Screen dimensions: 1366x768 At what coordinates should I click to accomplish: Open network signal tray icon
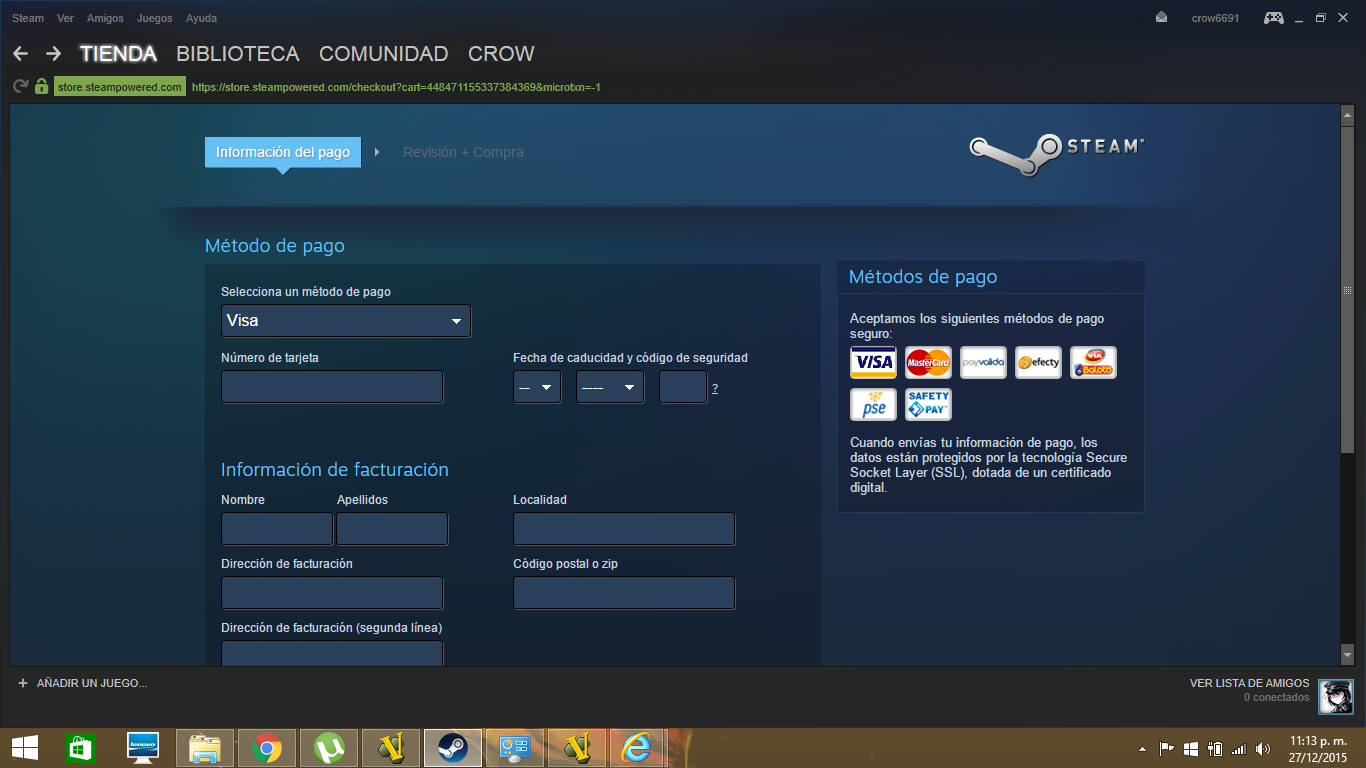click(x=1239, y=748)
